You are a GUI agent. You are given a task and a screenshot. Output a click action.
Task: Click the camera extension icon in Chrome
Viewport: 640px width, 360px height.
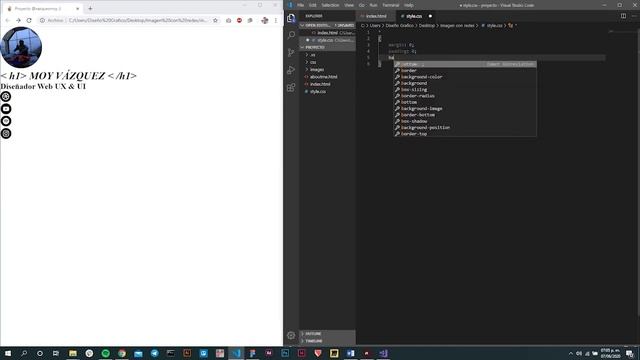point(229,20)
